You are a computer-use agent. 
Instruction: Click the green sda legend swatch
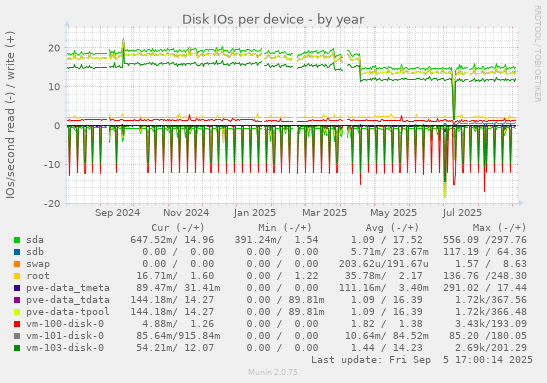pyautogui.click(x=17, y=240)
